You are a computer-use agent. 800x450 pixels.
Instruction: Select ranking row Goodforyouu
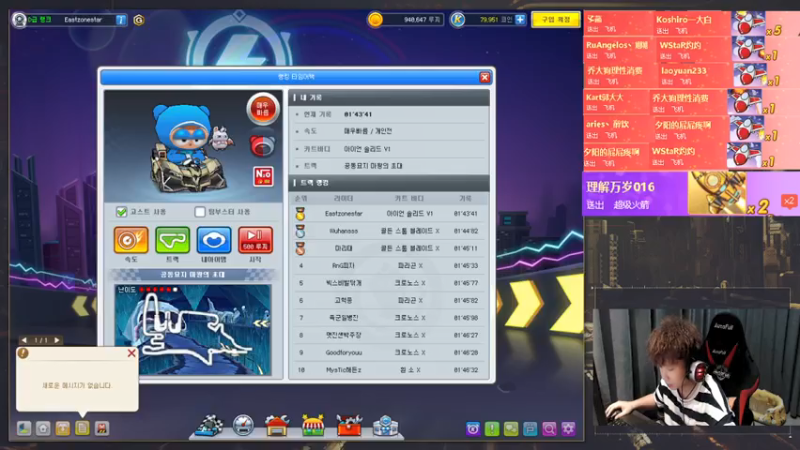(x=389, y=352)
